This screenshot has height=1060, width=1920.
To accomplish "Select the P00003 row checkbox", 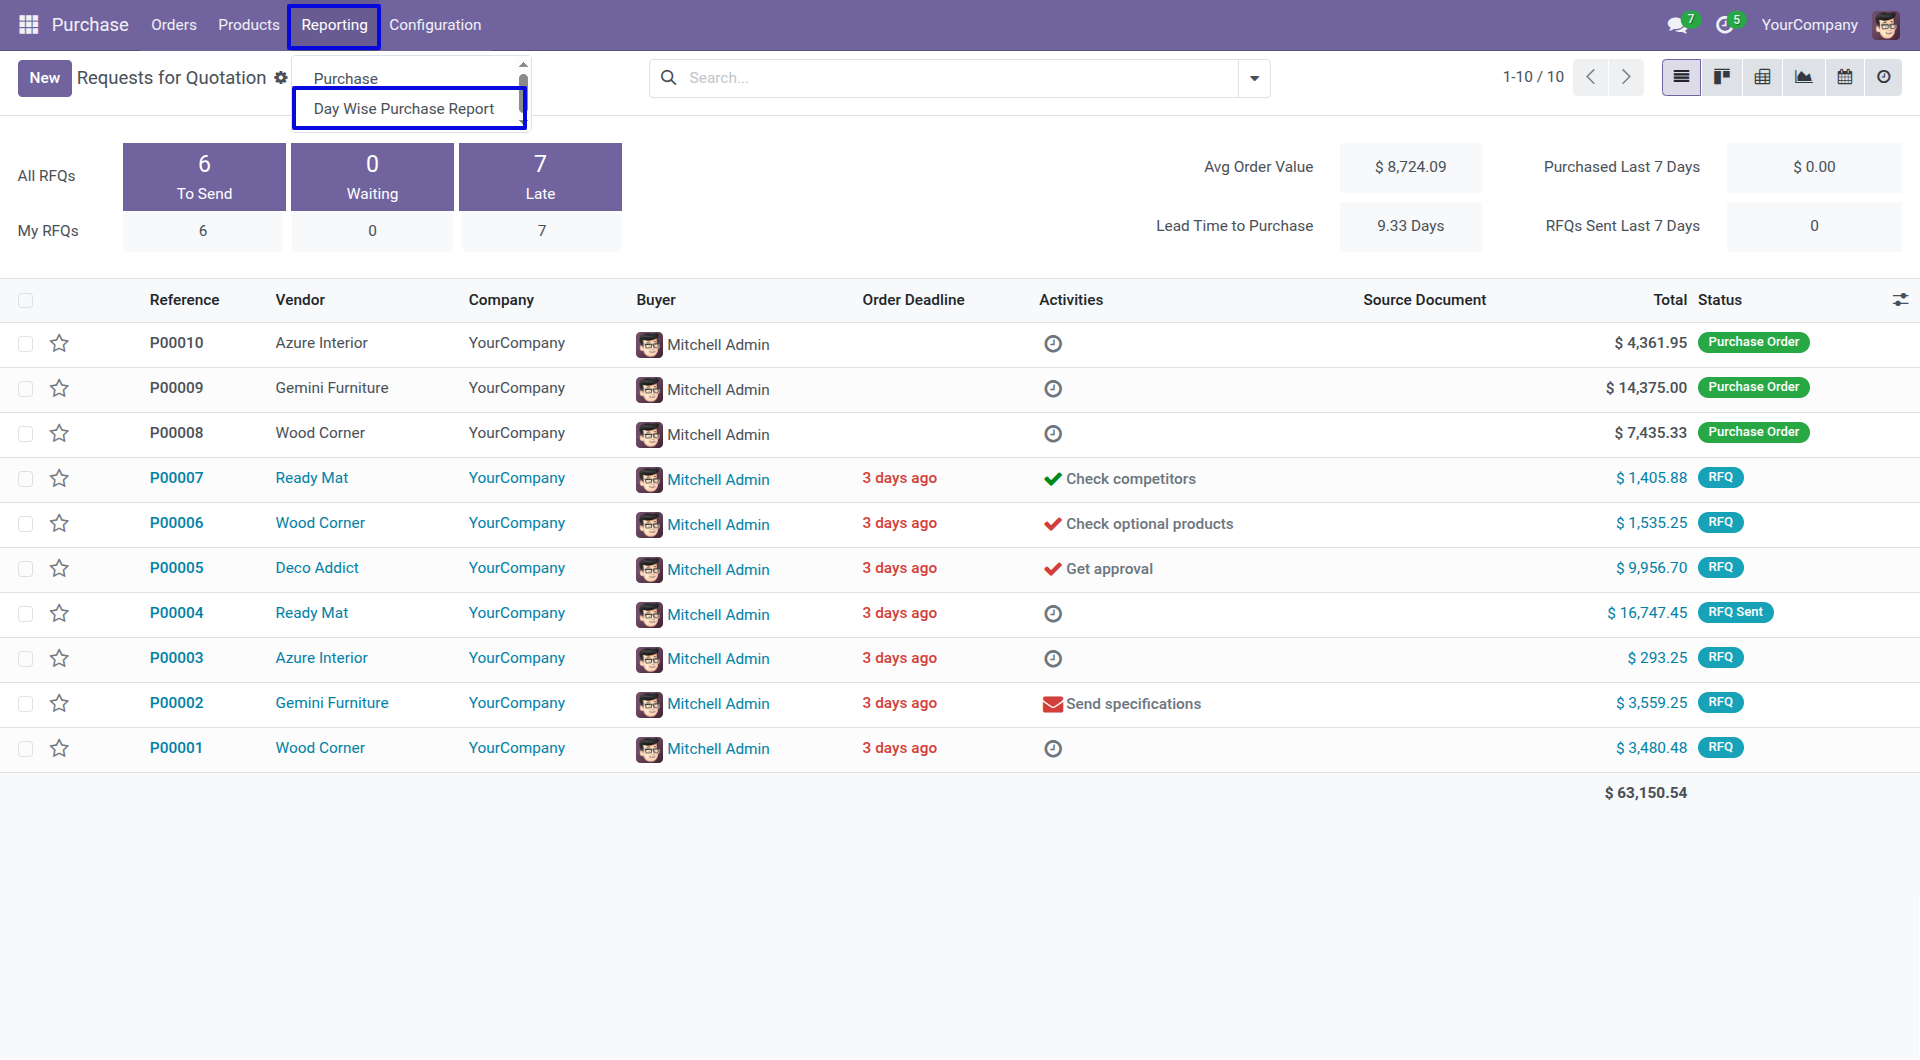I will (x=26, y=659).
